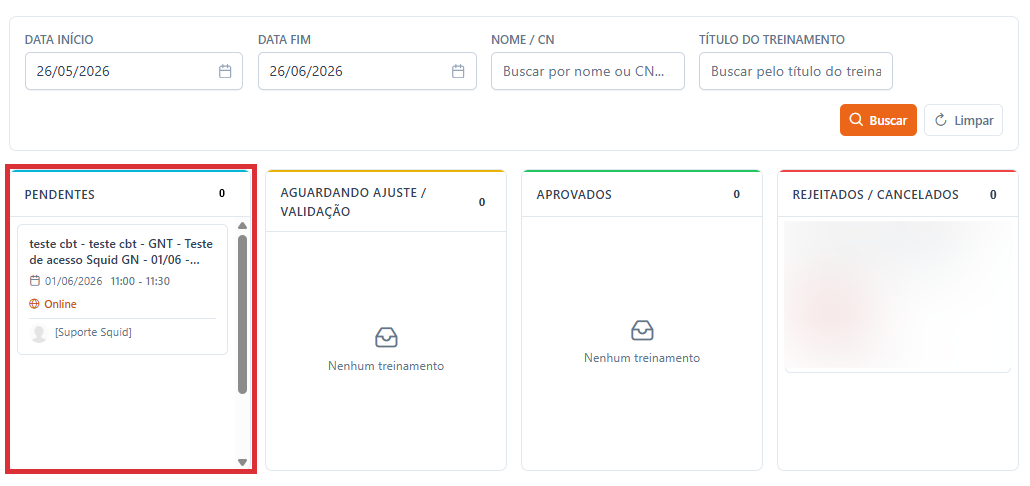Click the Suporte Squid avatar icon
The height and width of the screenshot is (486, 1030).
point(39,333)
